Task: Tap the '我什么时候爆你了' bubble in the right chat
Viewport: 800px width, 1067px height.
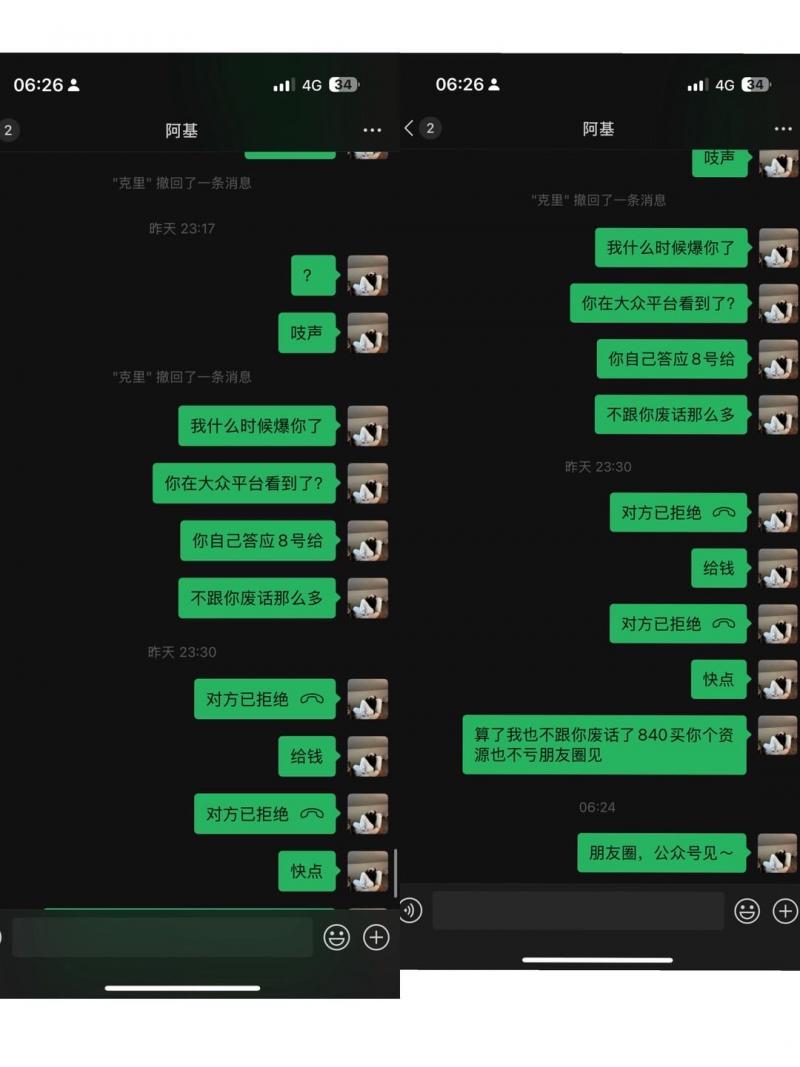Action: (671, 248)
